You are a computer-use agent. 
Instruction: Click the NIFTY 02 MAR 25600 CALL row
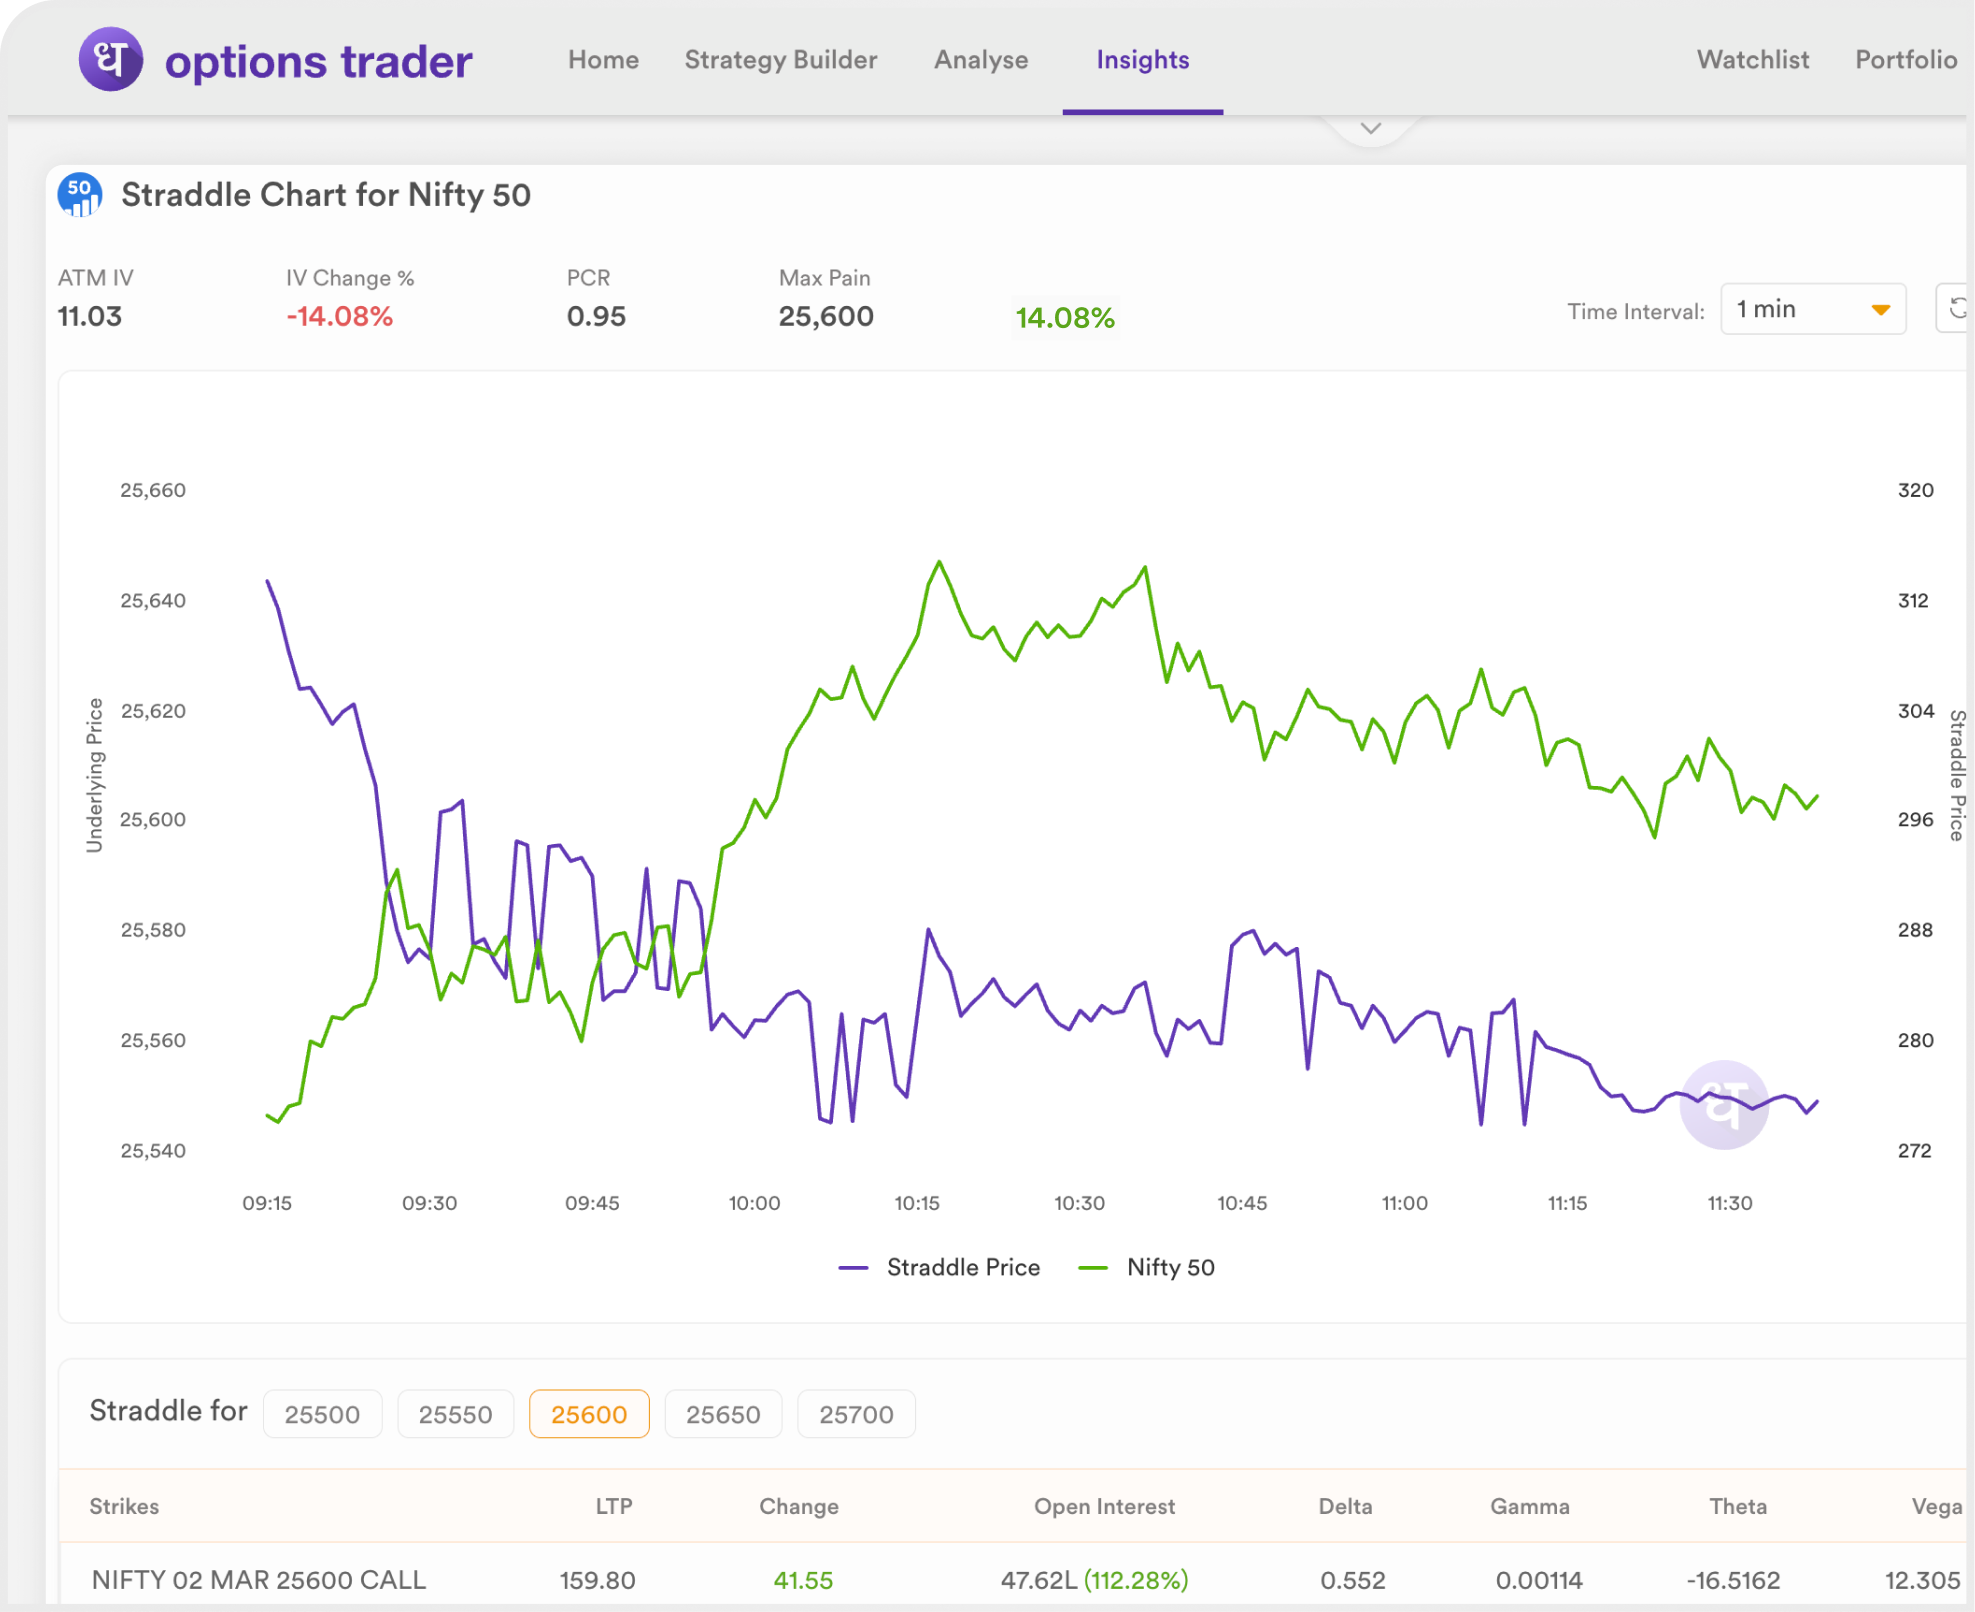(x=259, y=1580)
